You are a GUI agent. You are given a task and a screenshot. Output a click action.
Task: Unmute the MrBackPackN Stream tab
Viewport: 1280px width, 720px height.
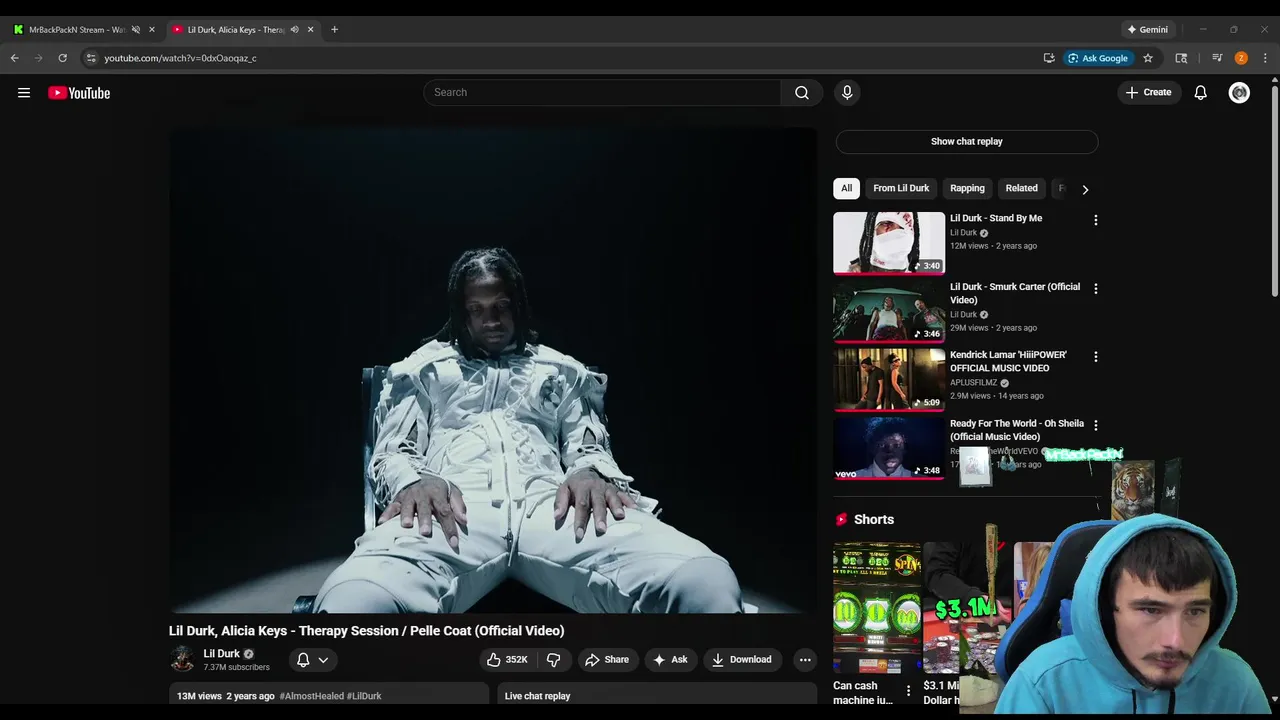pyautogui.click(x=136, y=29)
